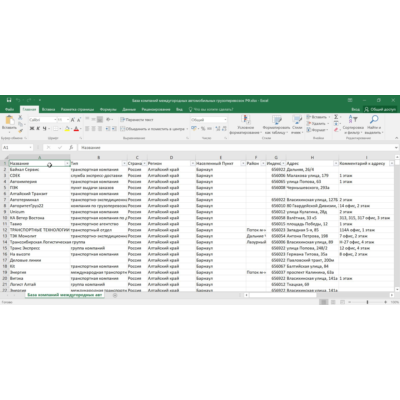400x400 pixels.
Task: Switch to the Вставка ribbon tab
Action: pos(48,109)
